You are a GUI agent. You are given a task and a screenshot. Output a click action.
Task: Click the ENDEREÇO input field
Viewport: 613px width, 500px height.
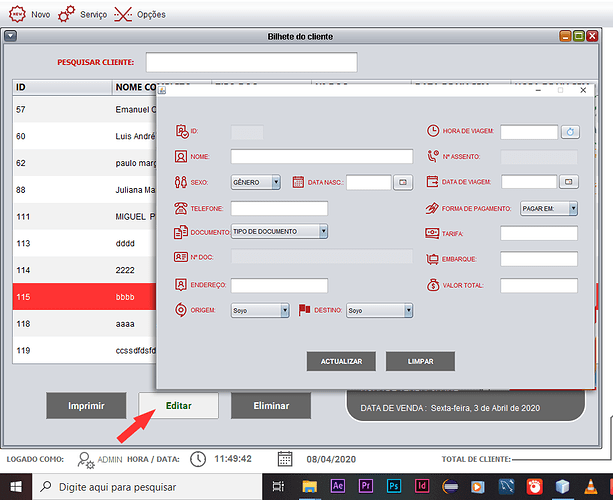(279, 285)
